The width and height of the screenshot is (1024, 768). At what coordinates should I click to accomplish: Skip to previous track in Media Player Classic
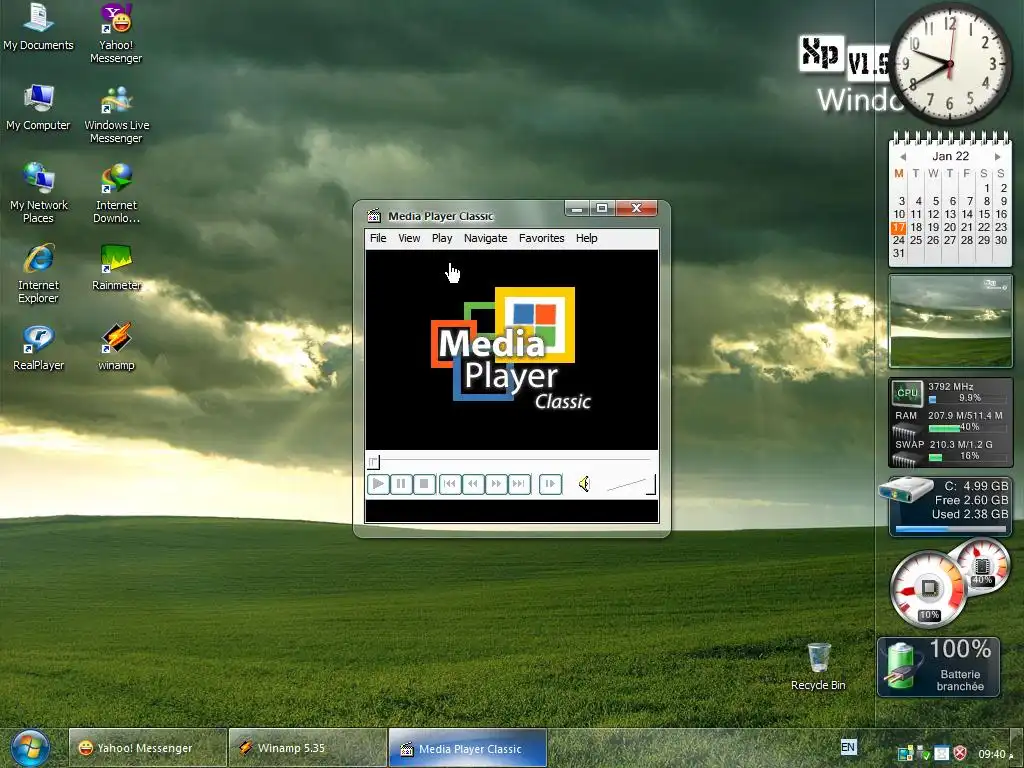pyautogui.click(x=450, y=484)
